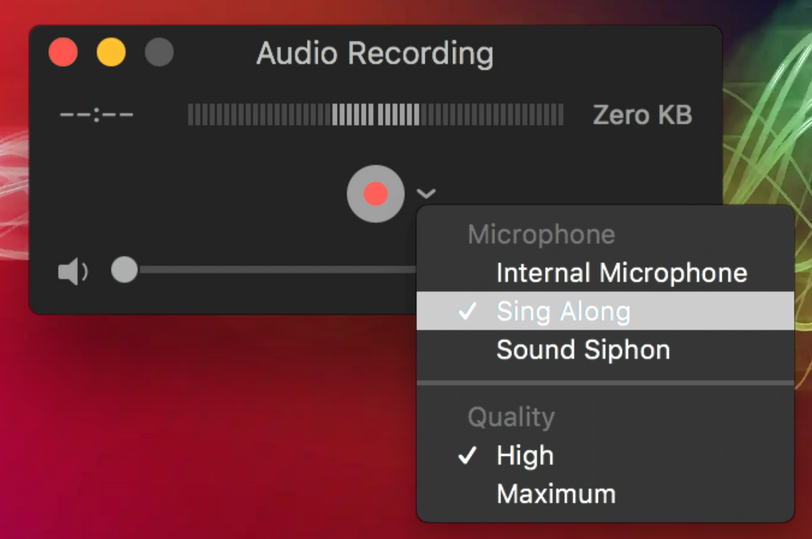Click the gray disabled zoom button
This screenshot has height=539, width=812.
160,52
